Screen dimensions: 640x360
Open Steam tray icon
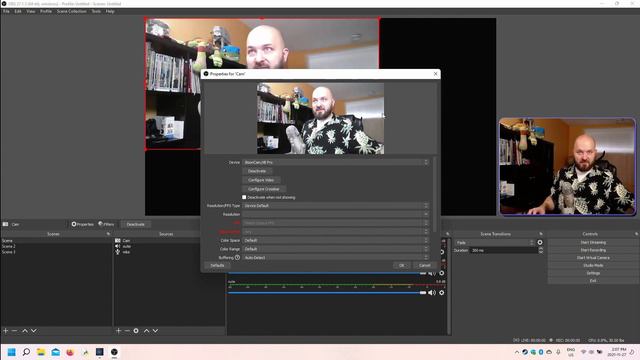point(525,352)
